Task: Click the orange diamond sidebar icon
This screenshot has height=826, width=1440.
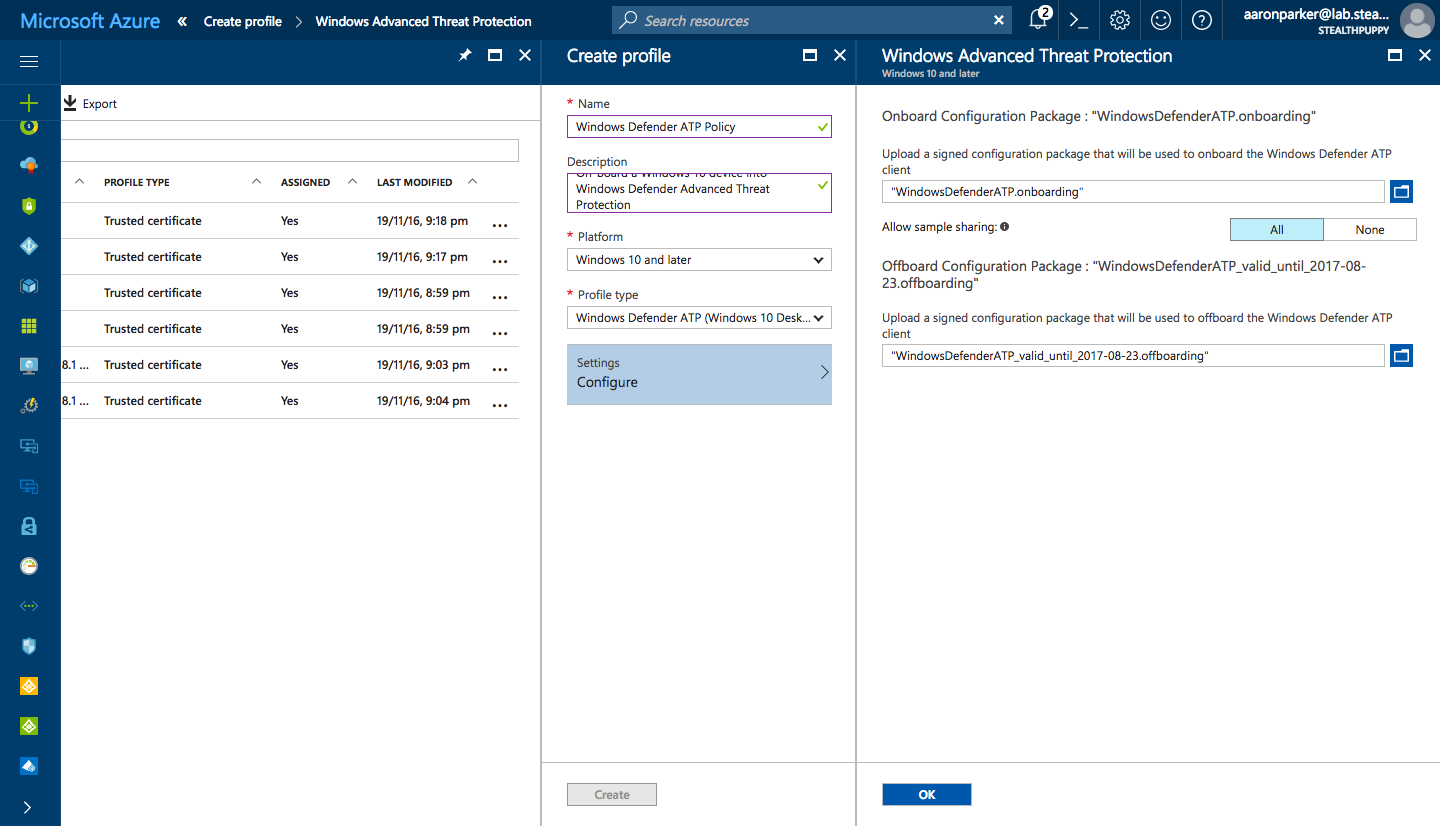Action: pos(29,686)
